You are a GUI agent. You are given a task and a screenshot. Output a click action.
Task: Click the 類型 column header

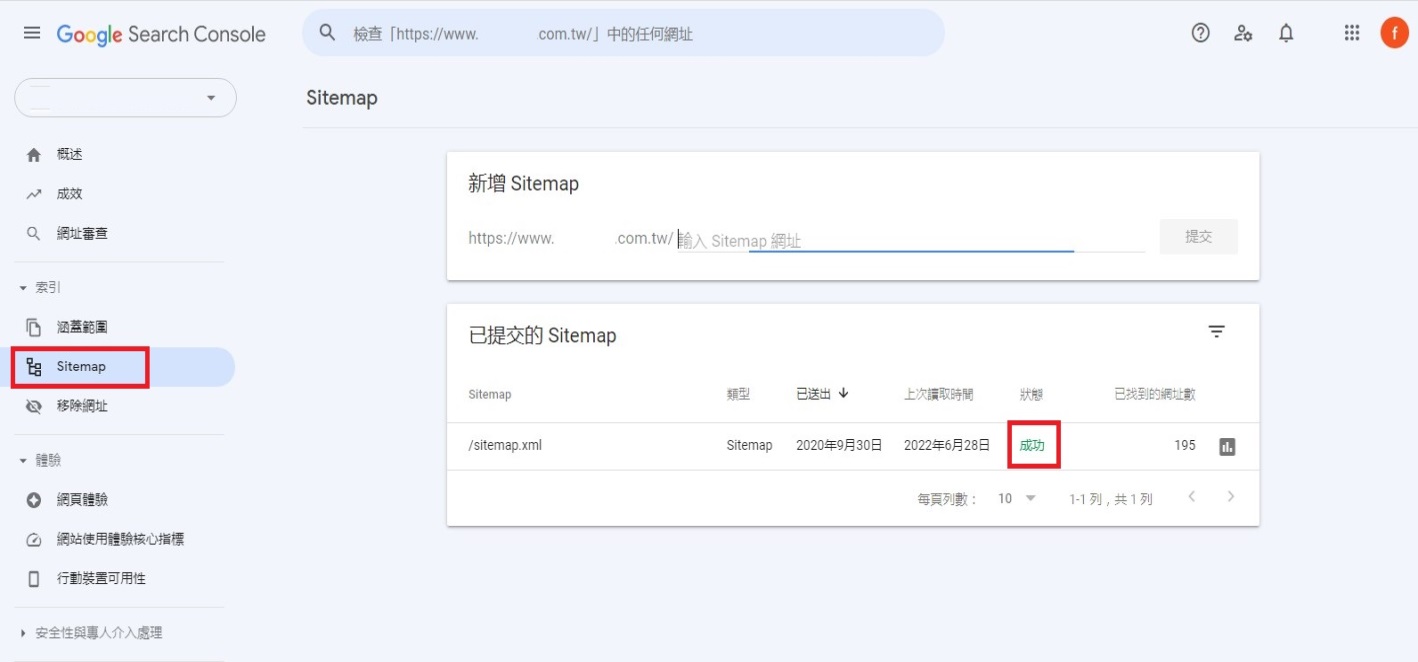(x=738, y=394)
